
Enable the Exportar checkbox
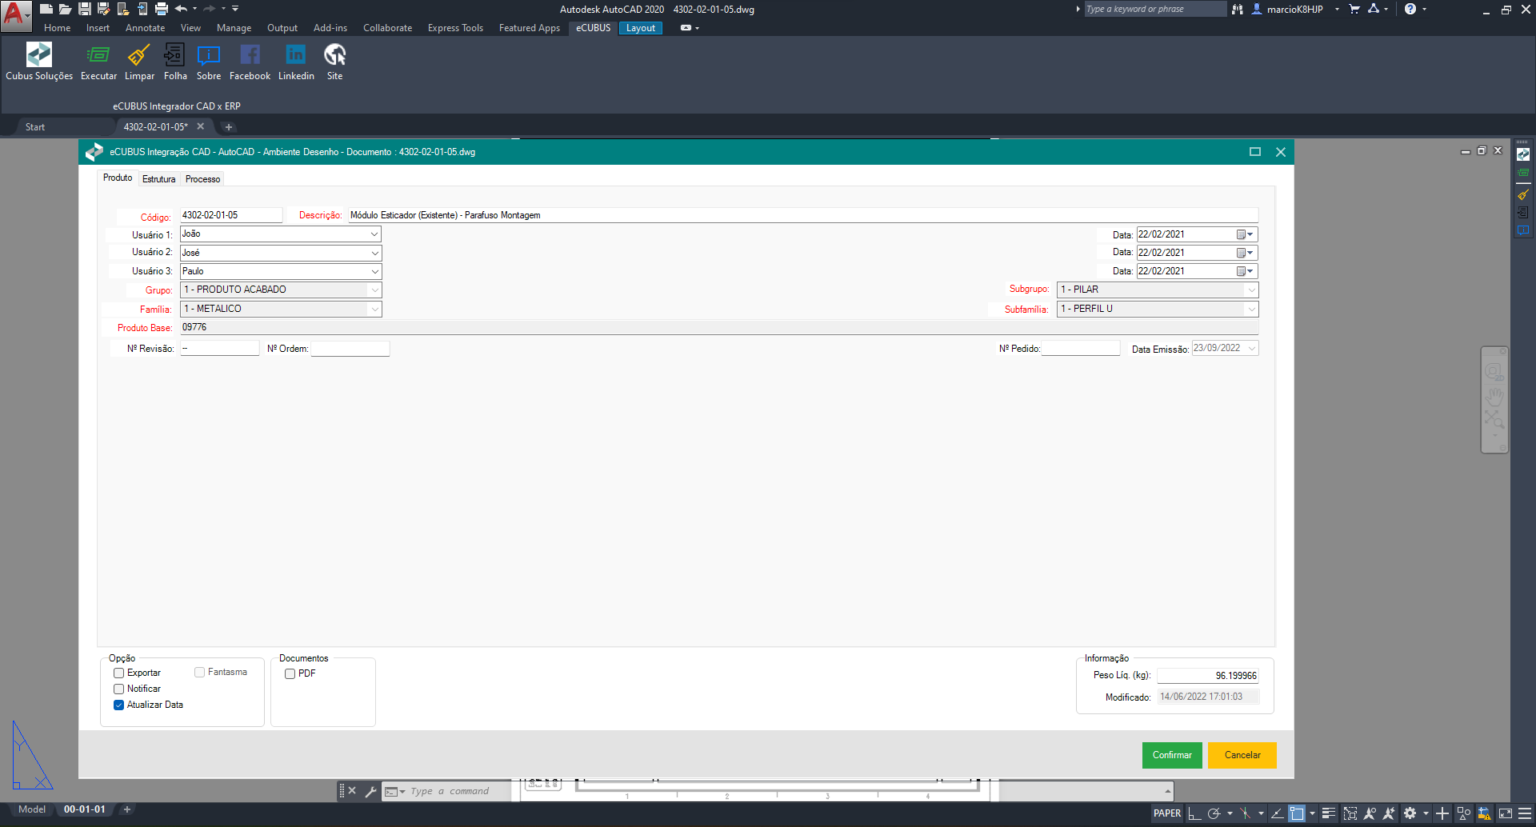119,673
